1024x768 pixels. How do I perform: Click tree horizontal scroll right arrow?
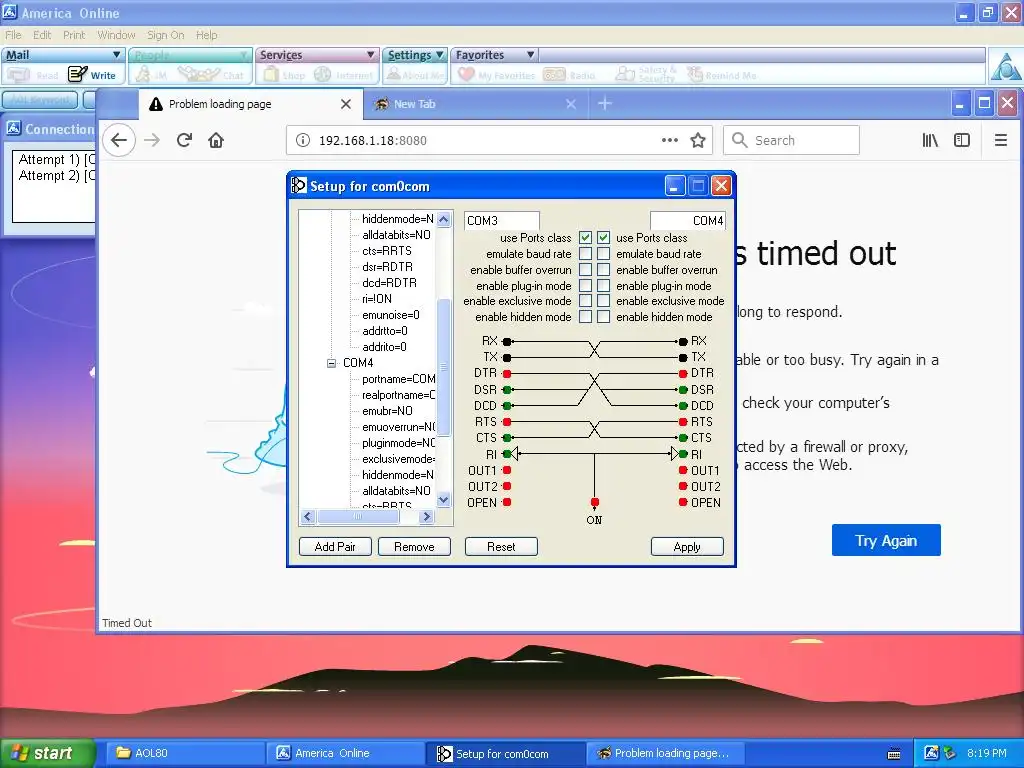[426, 517]
